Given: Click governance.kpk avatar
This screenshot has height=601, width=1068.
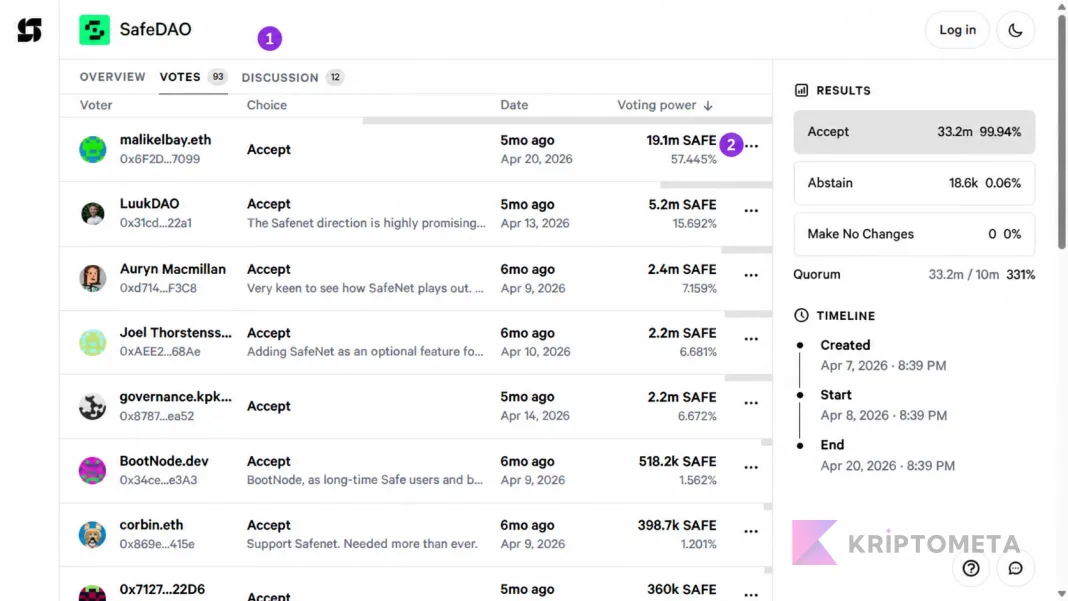Looking at the screenshot, I should (x=93, y=406).
